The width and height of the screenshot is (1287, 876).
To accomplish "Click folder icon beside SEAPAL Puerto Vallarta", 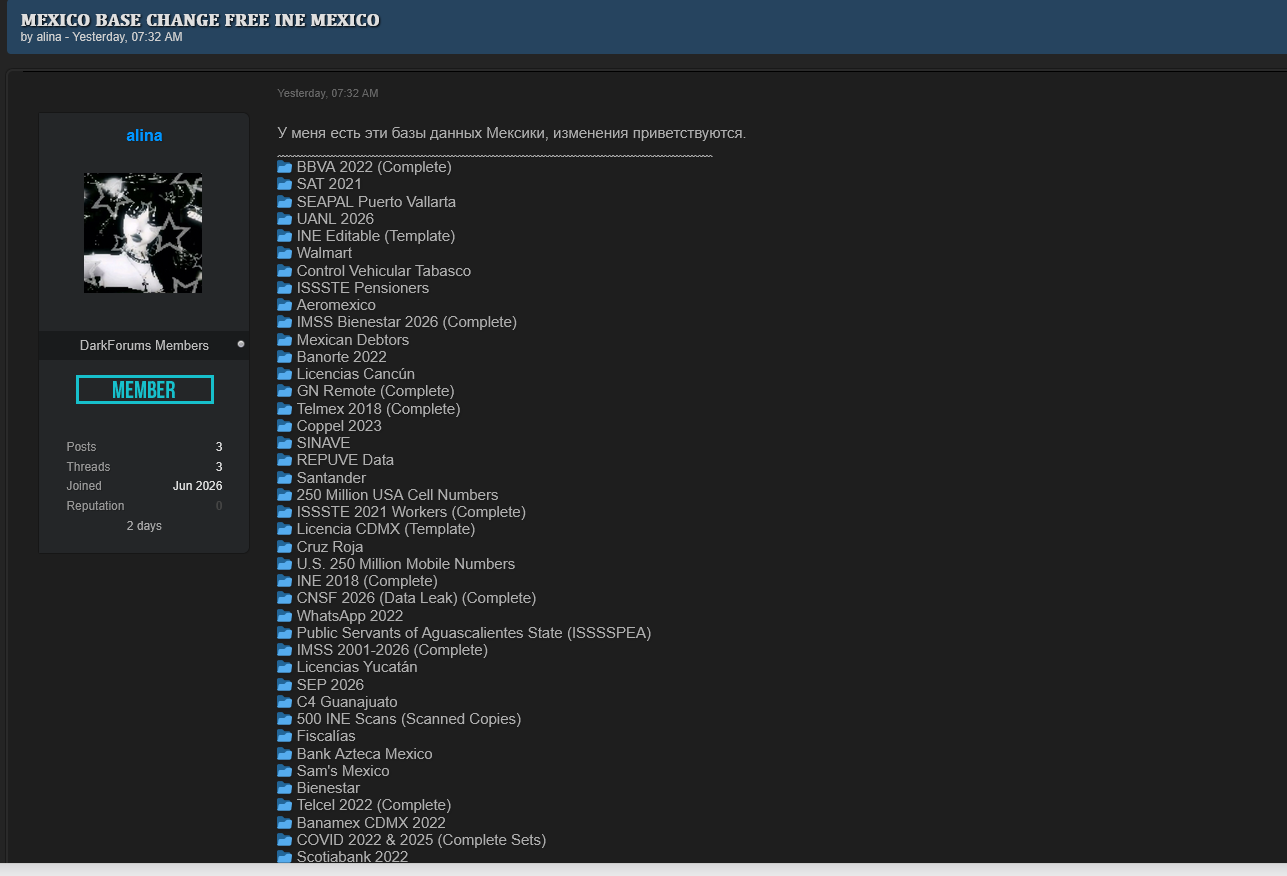I will pyautogui.click(x=285, y=201).
